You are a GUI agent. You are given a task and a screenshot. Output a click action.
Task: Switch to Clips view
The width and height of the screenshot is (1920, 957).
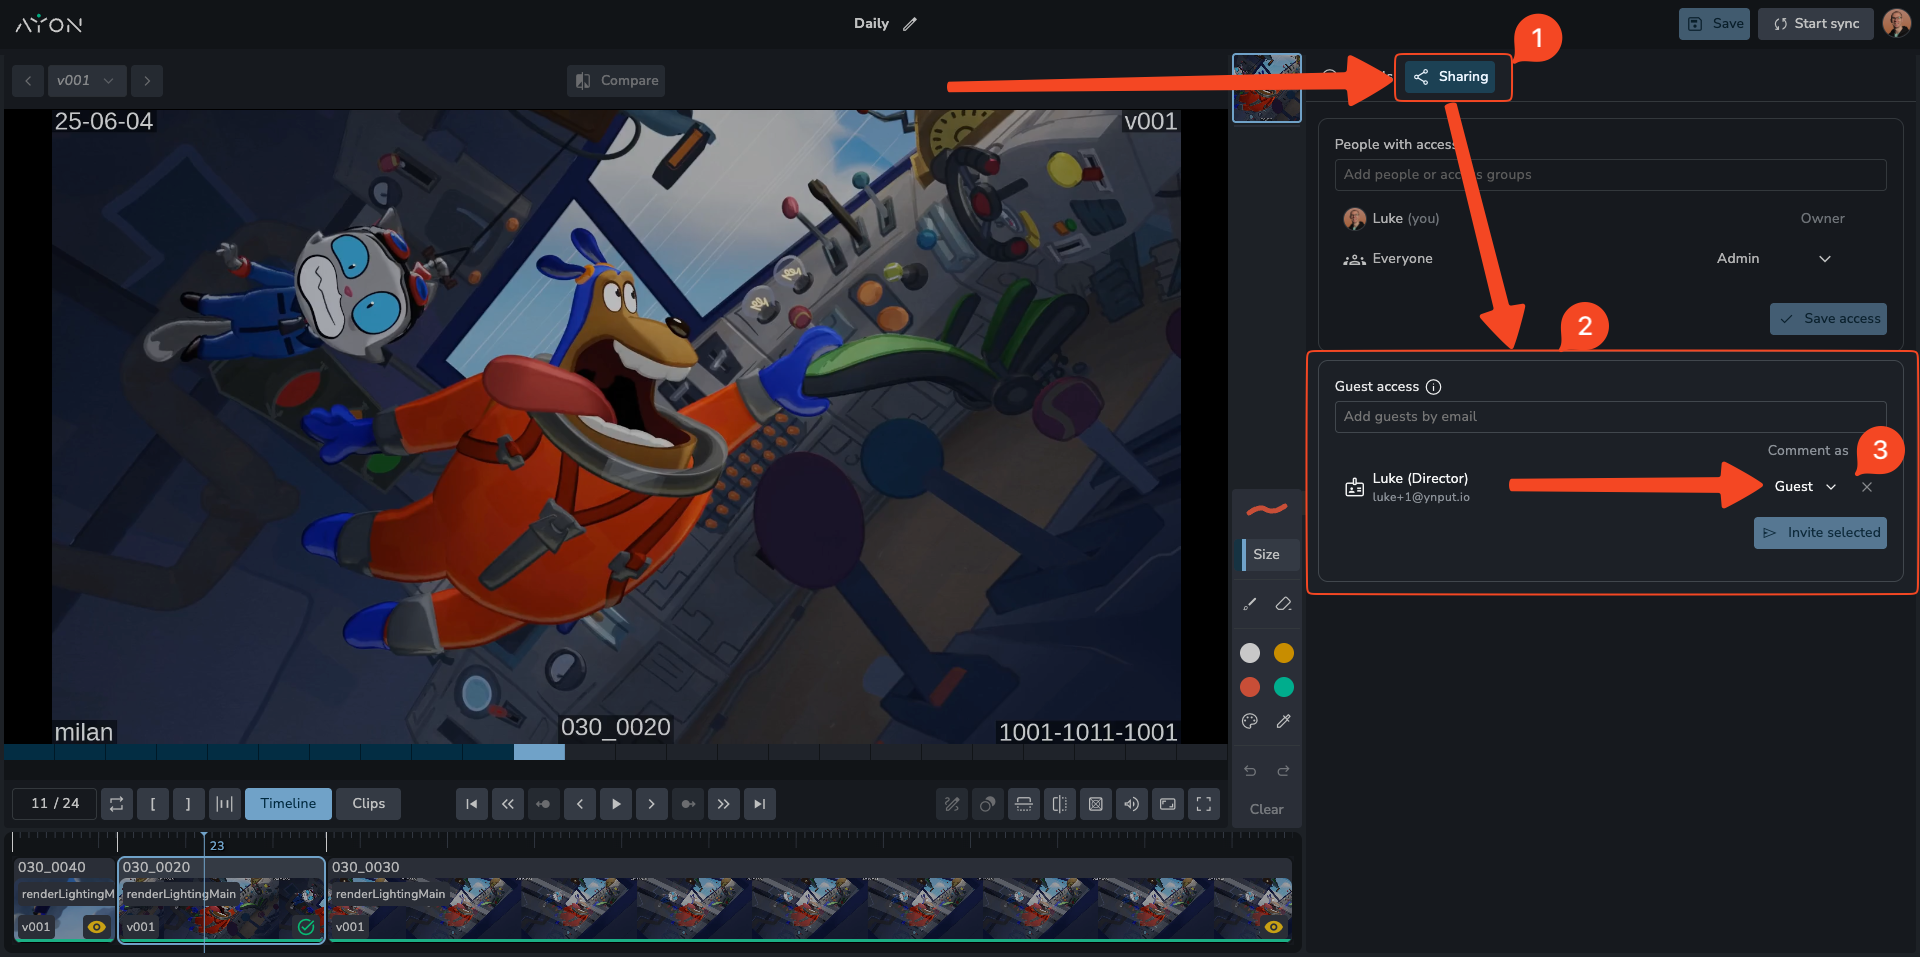(x=369, y=804)
